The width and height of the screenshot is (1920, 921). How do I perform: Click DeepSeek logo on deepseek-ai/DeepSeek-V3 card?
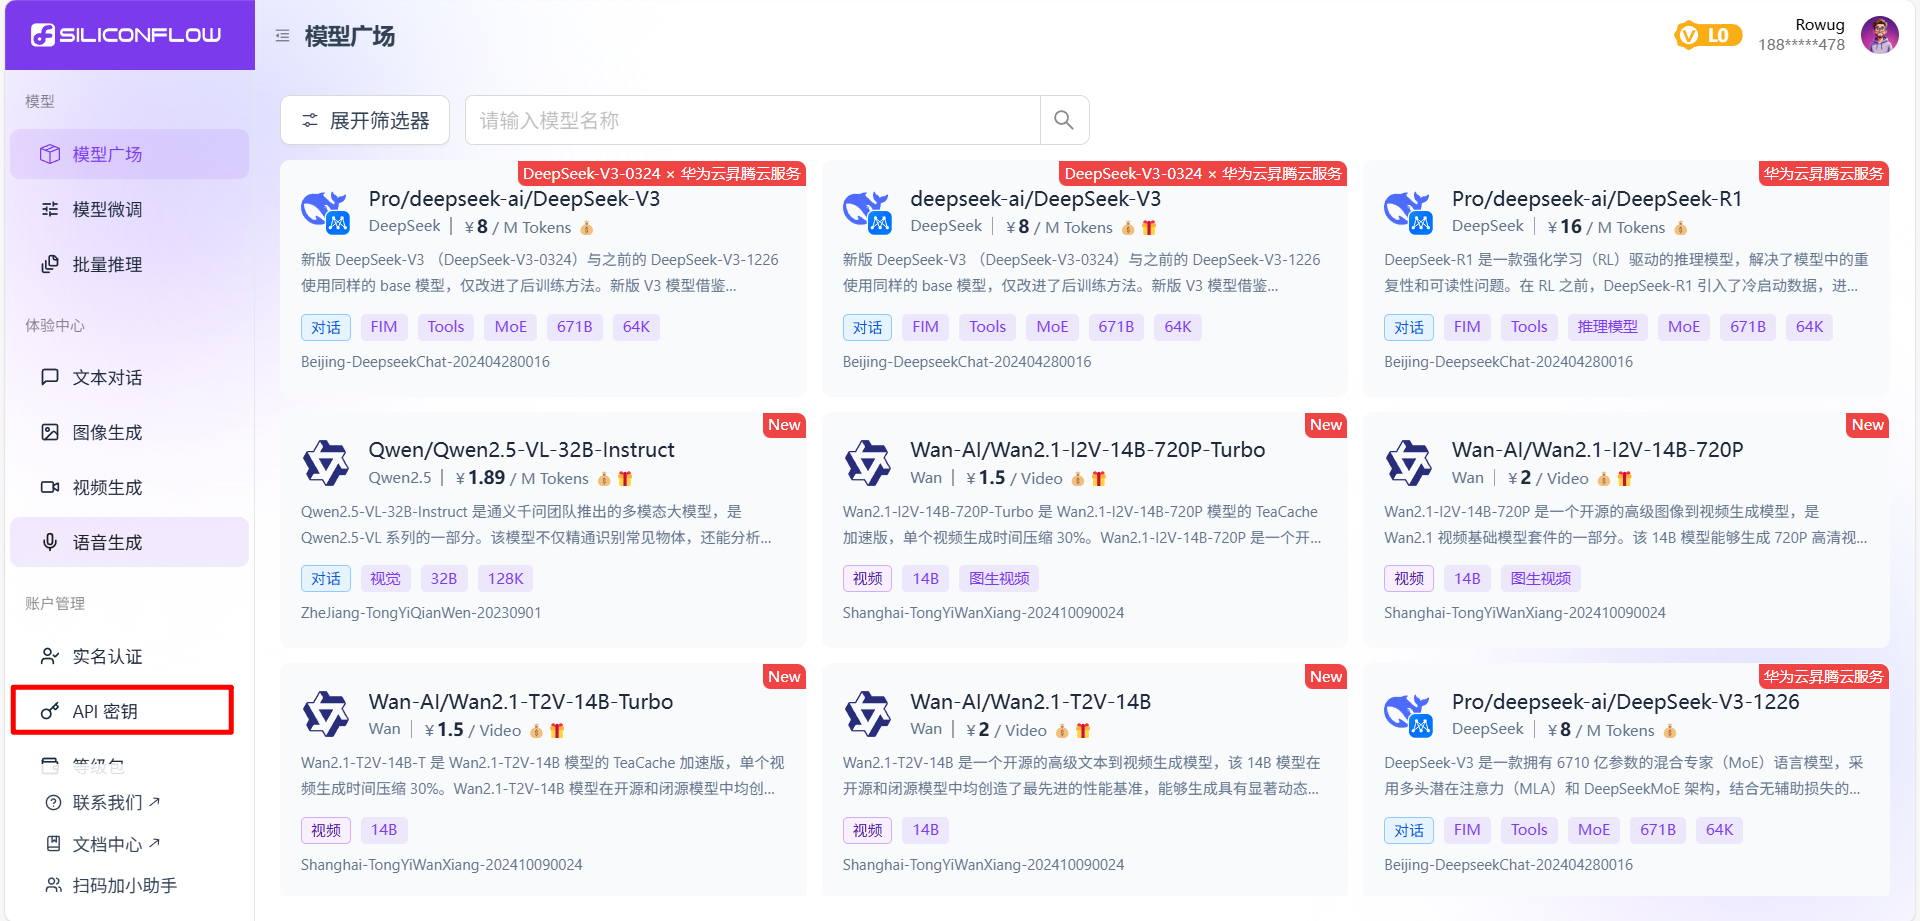(867, 212)
